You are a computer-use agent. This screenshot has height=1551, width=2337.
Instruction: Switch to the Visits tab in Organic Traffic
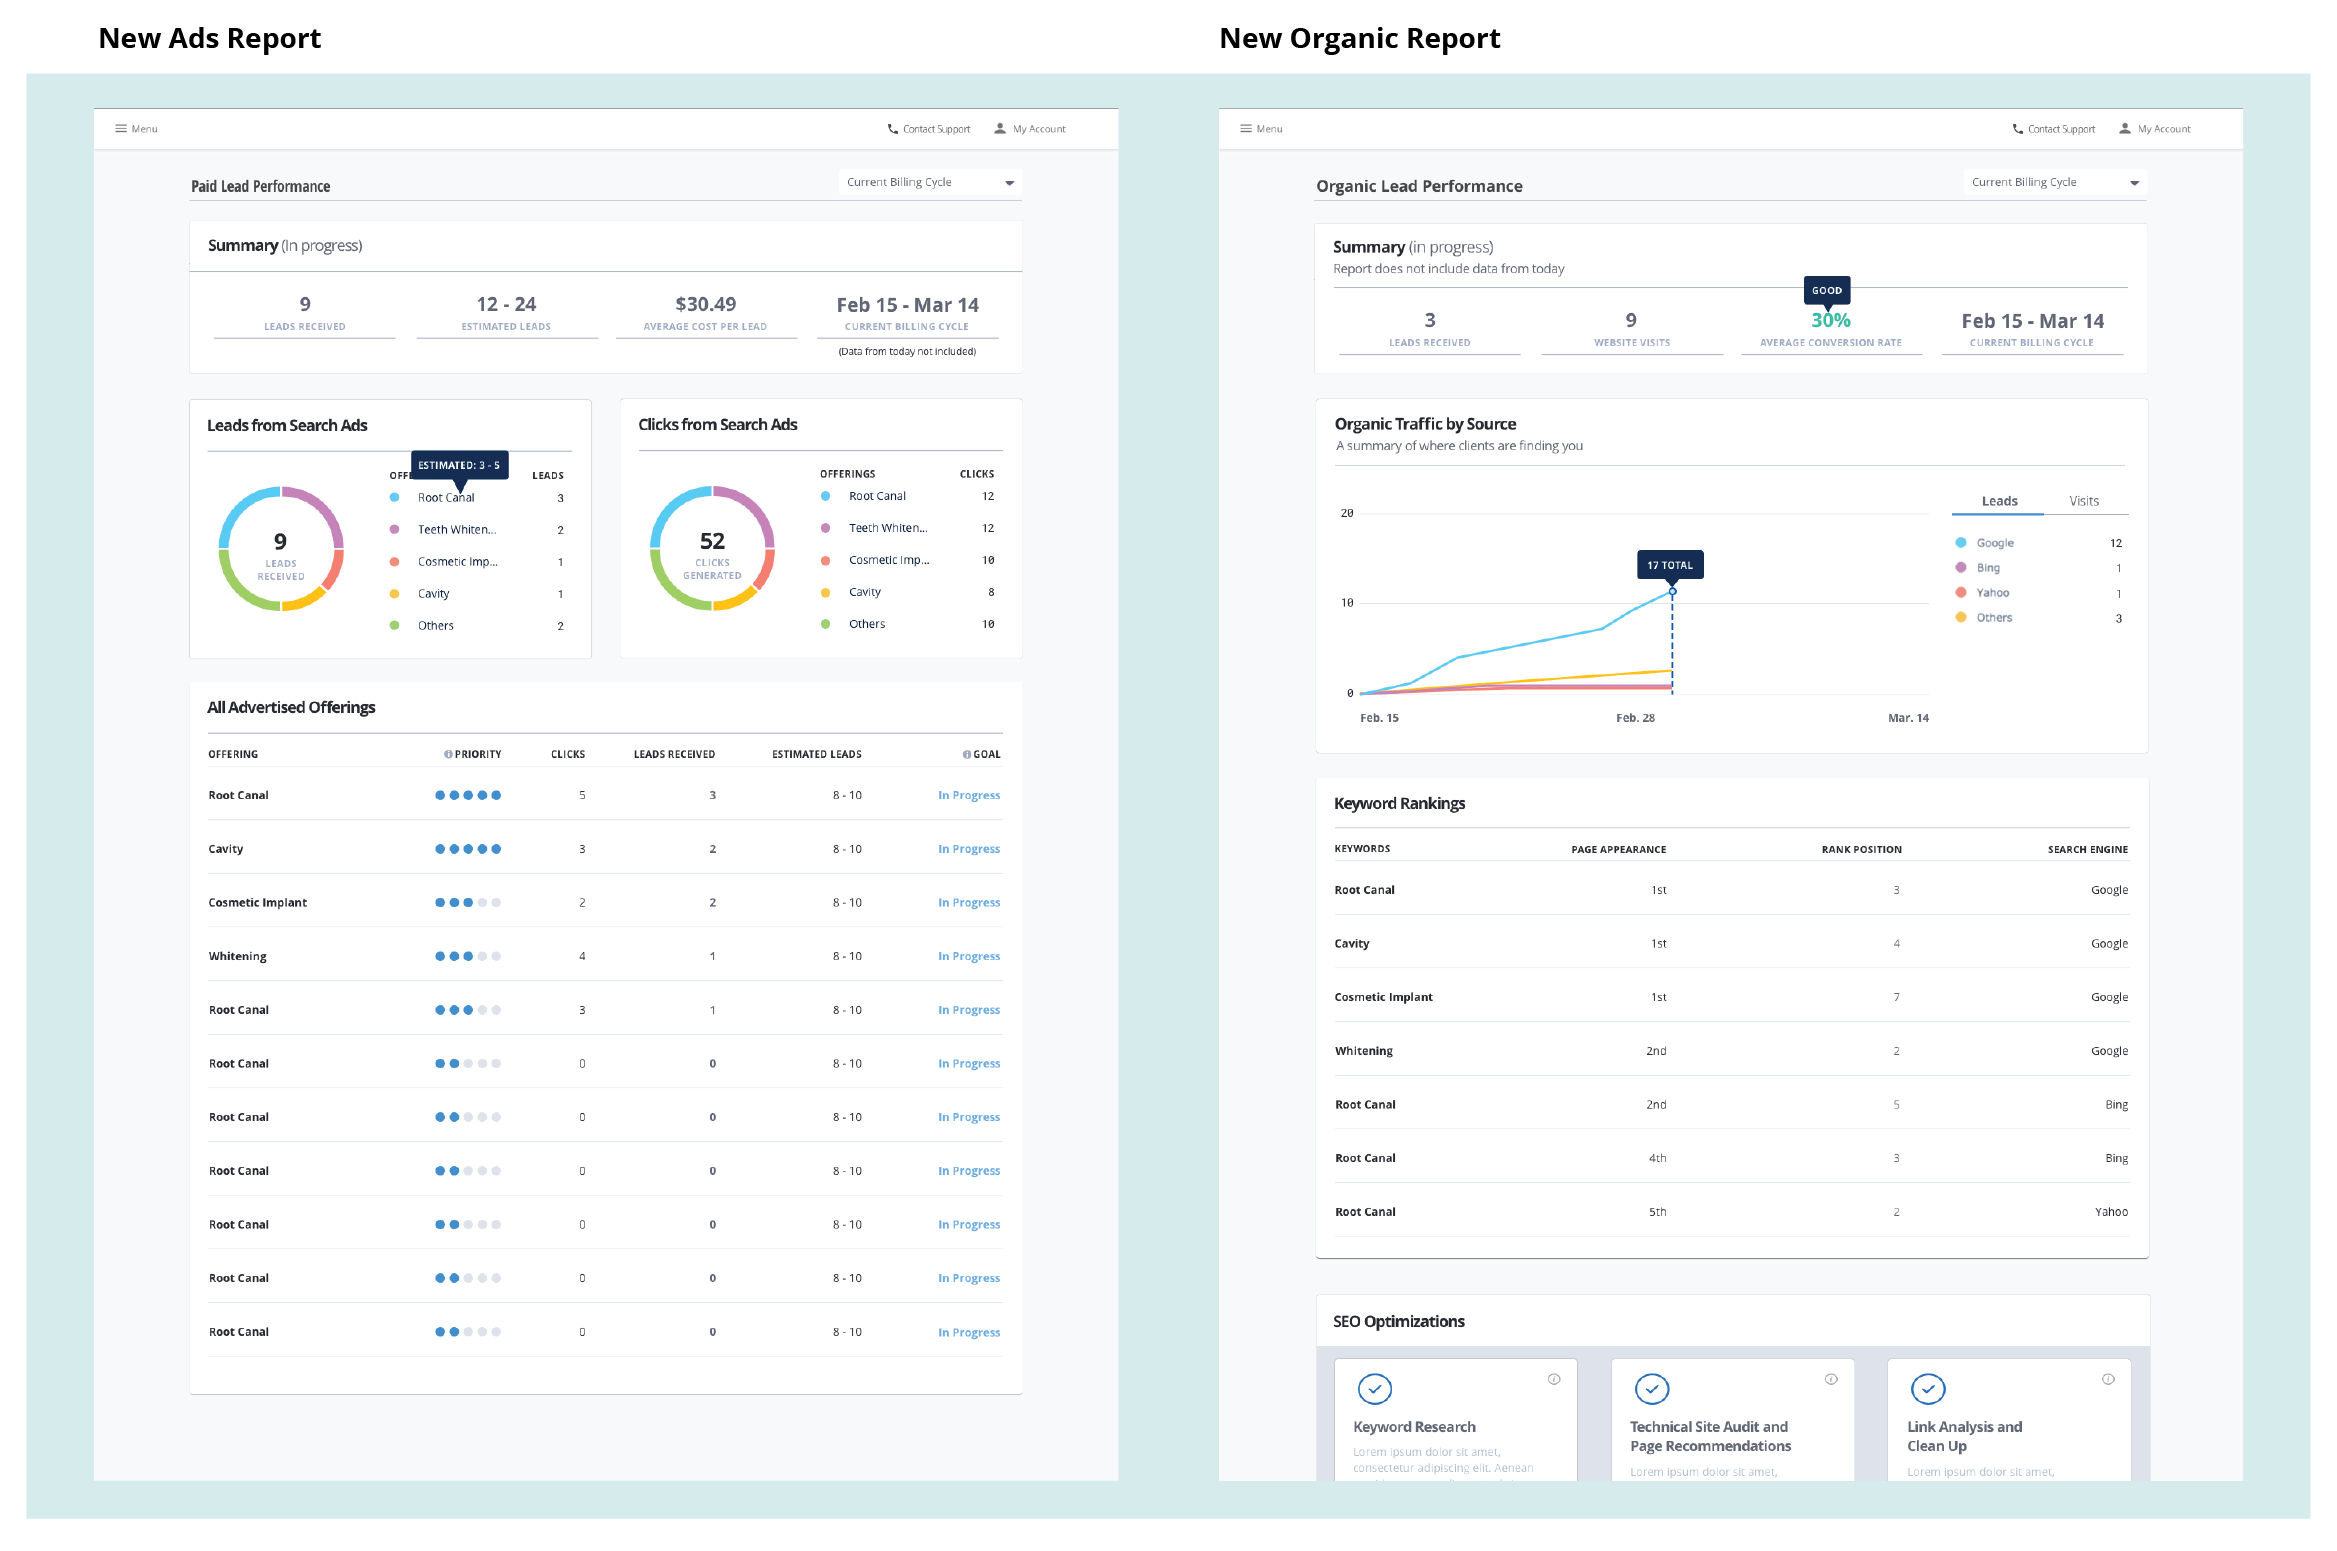(x=2084, y=501)
